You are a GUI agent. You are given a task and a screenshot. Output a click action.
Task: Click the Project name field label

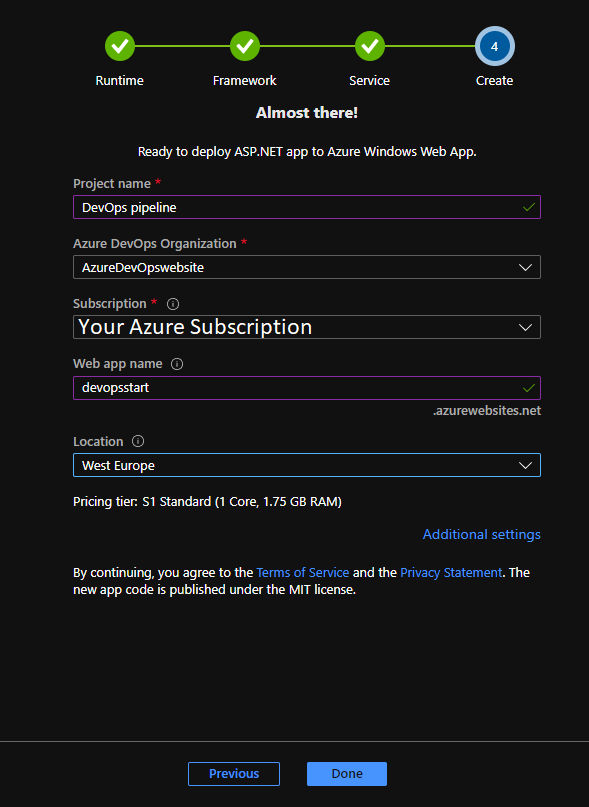pos(112,184)
